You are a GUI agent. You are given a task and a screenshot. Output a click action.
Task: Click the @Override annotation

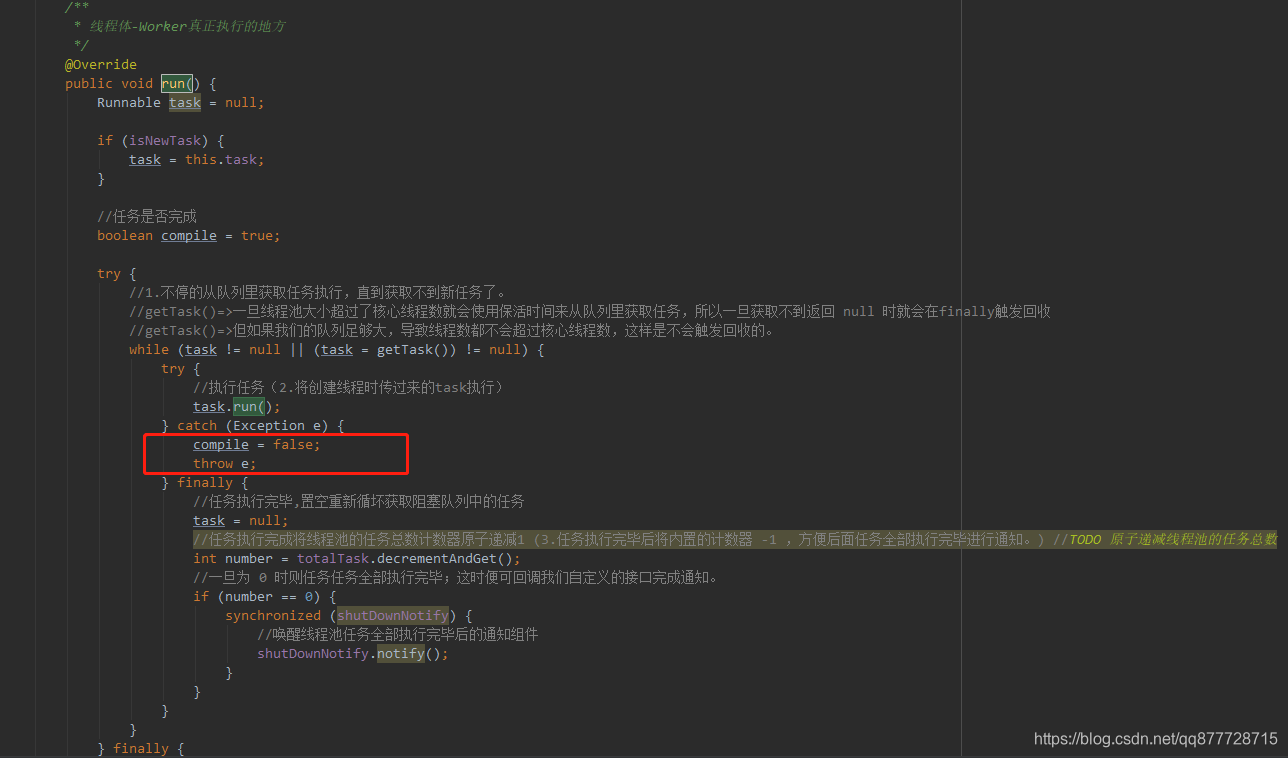pyautogui.click(x=101, y=64)
